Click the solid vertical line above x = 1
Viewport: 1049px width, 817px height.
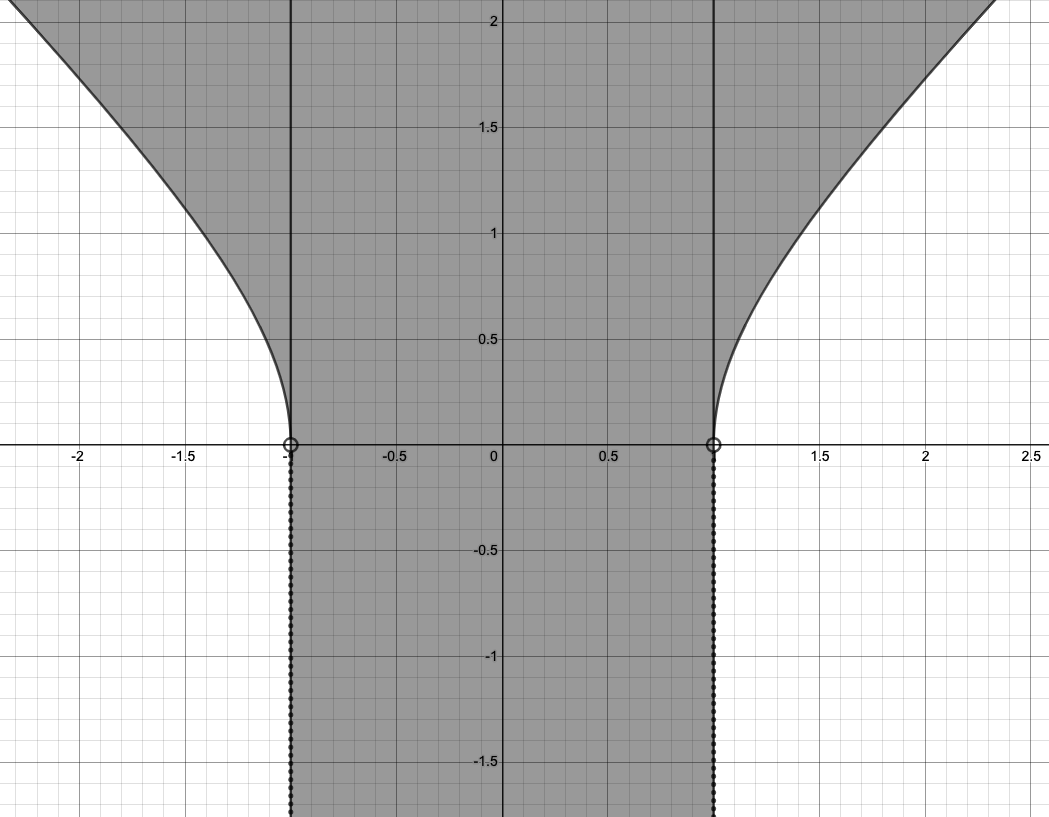pos(713,200)
